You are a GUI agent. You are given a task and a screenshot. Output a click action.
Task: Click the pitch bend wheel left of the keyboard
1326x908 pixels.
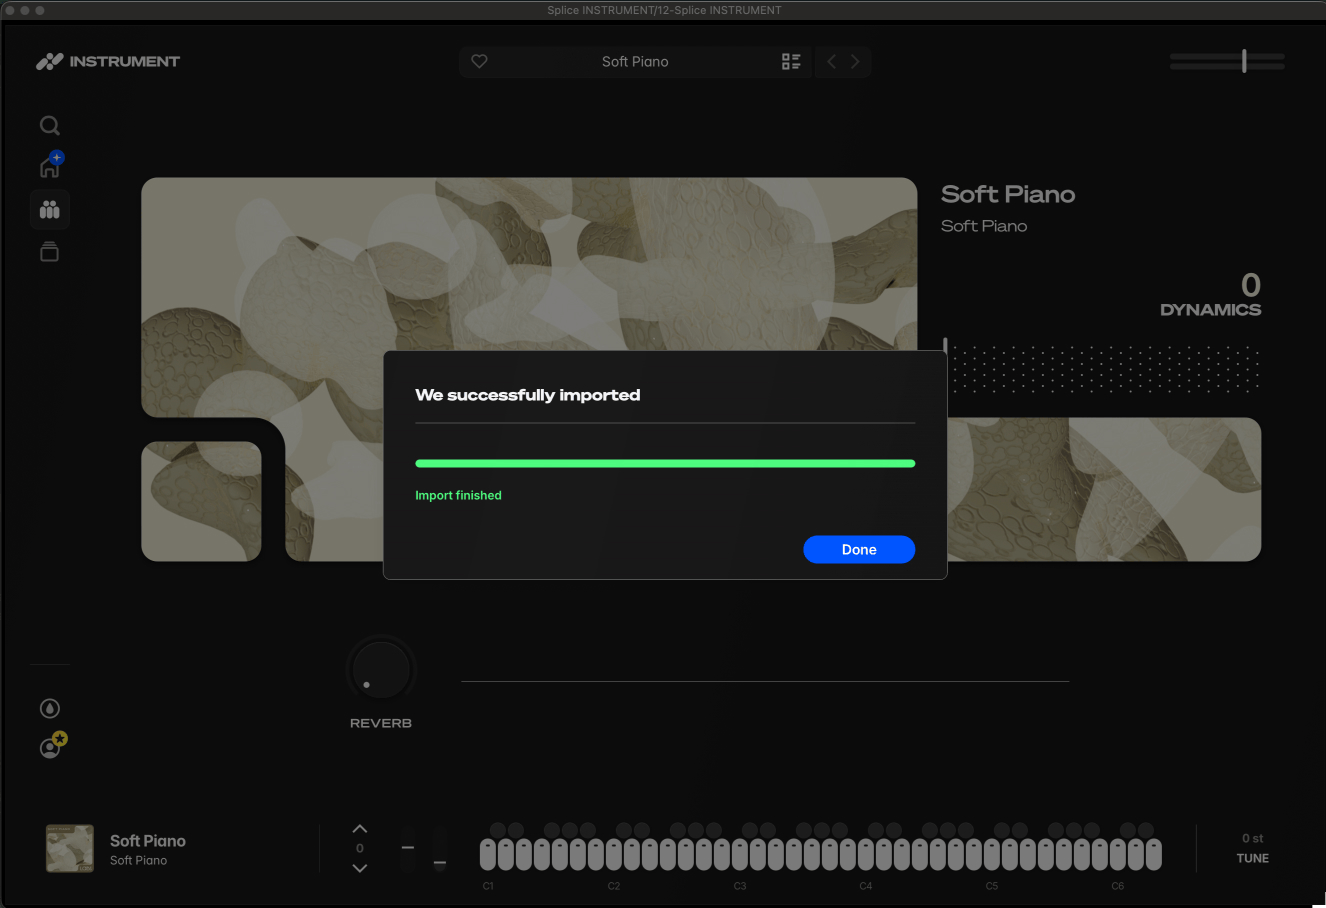point(408,848)
